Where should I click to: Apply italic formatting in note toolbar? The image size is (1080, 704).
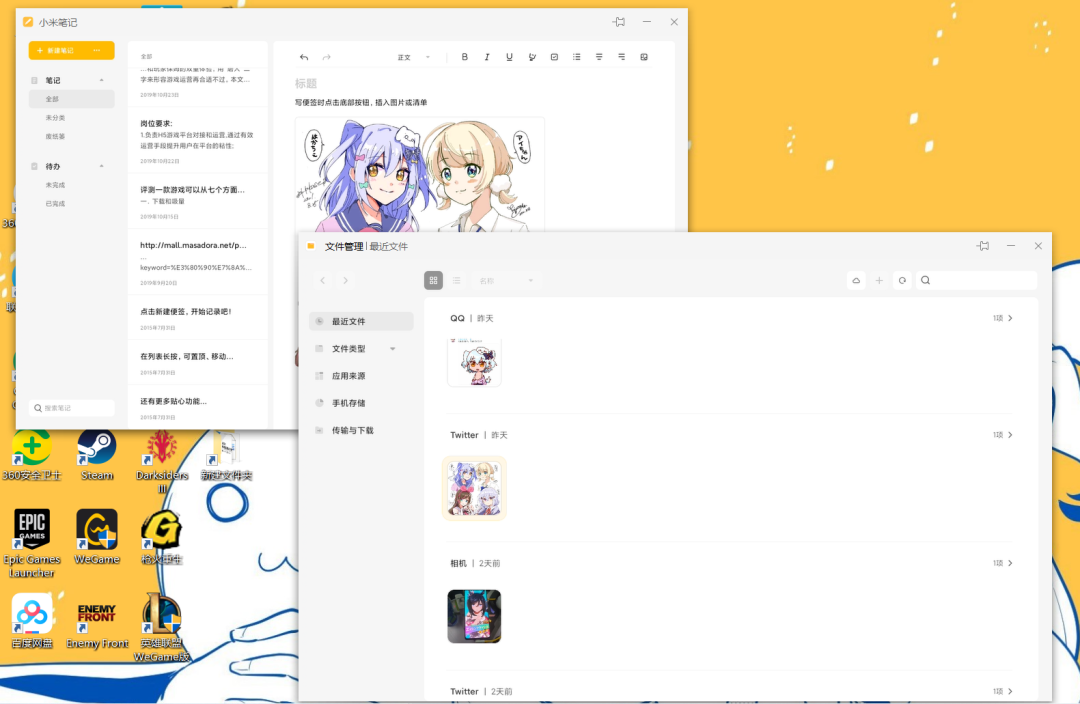click(487, 57)
